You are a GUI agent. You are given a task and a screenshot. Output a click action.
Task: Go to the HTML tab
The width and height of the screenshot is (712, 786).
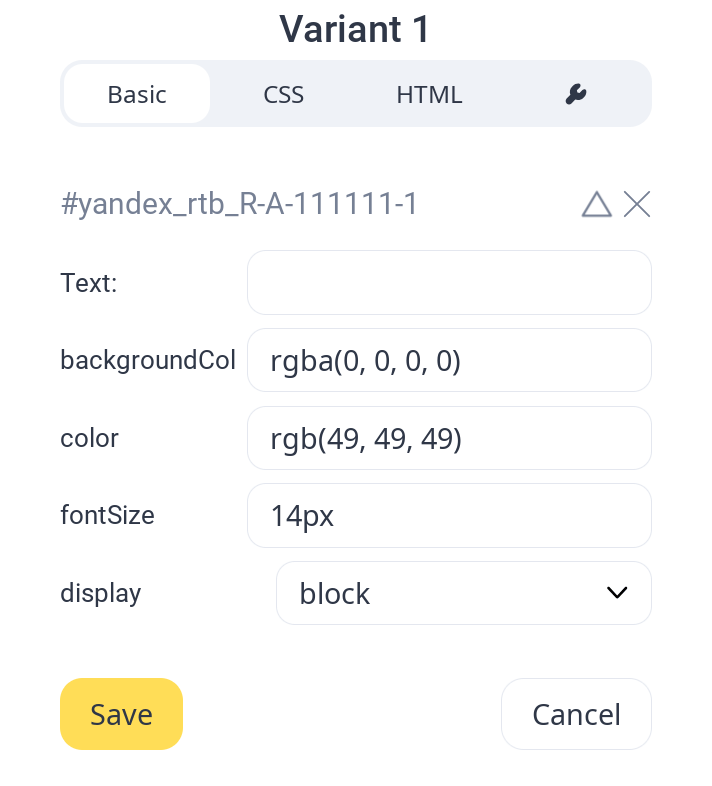tap(429, 95)
